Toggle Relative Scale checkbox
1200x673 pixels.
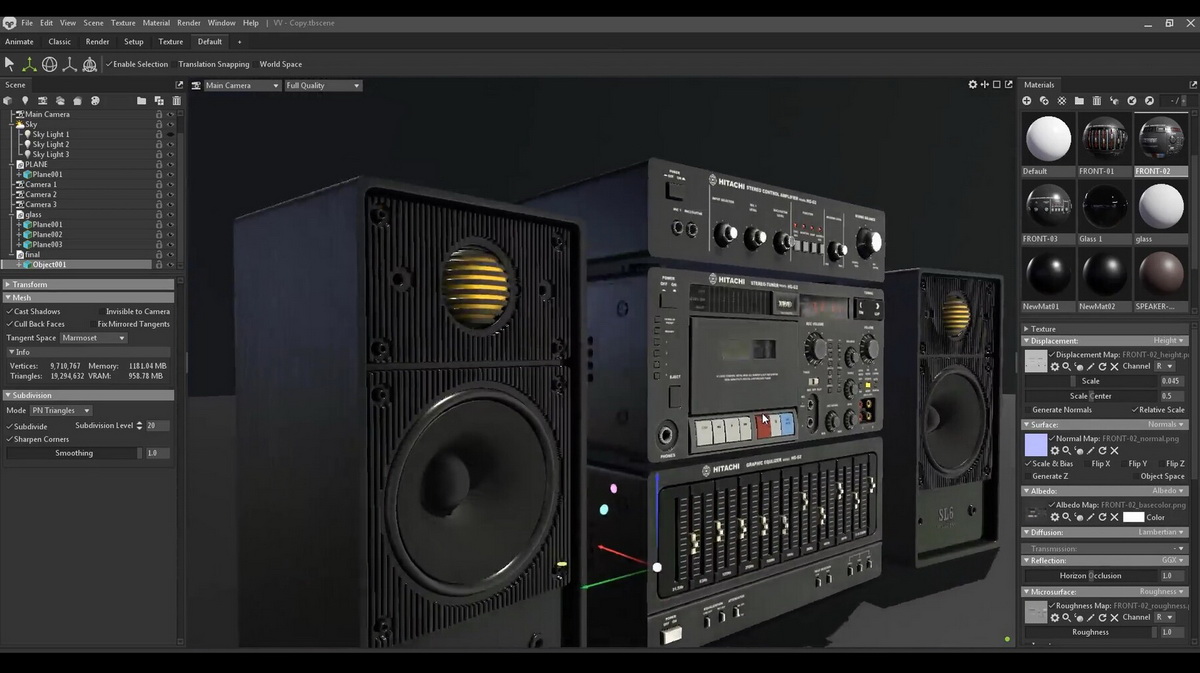pos(1158,410)
